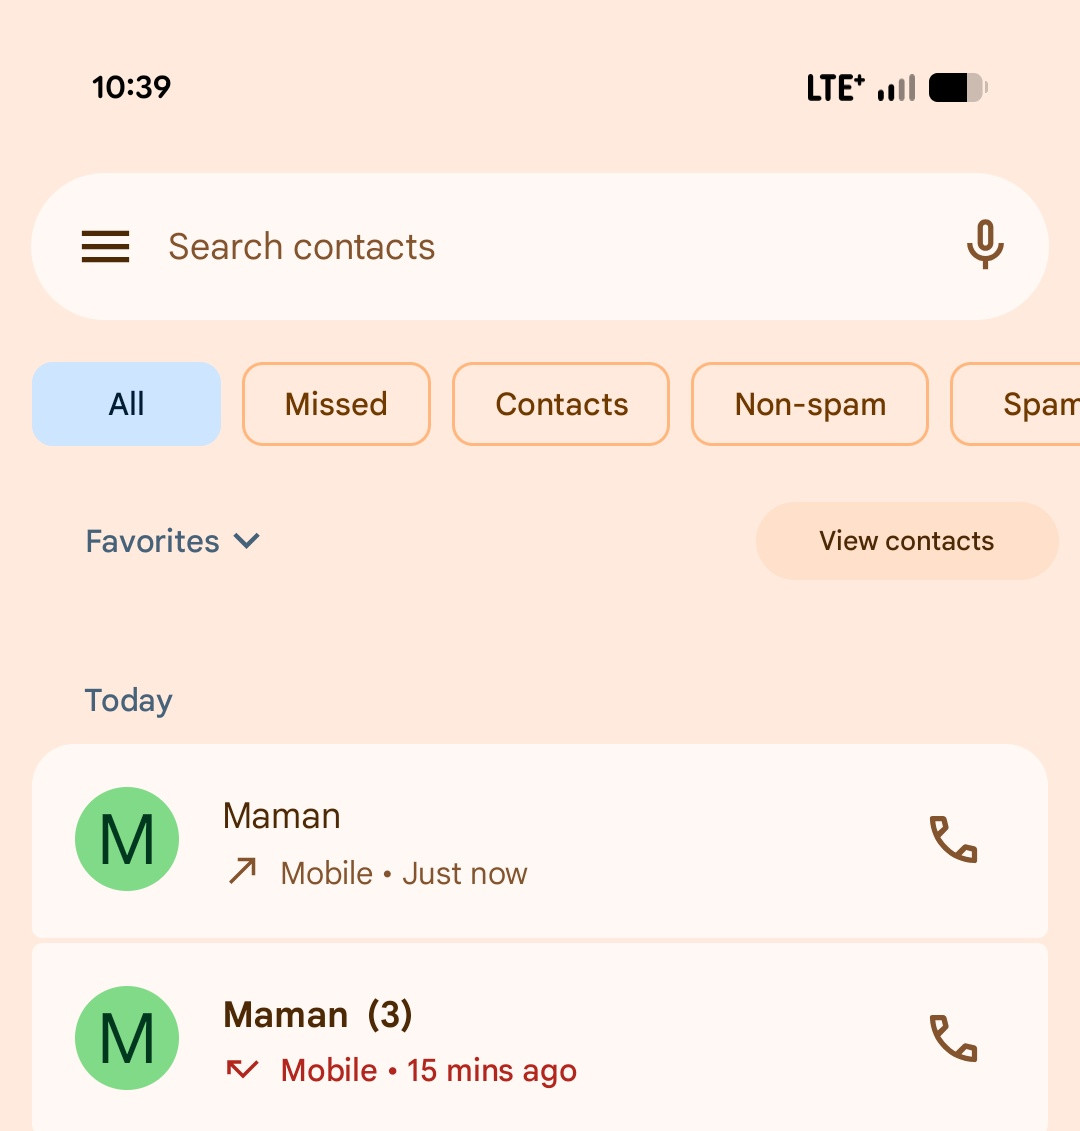Open Maman avatar in outgoing call entry
This screenshot has height=1131, width=1080.
(127, 839)
